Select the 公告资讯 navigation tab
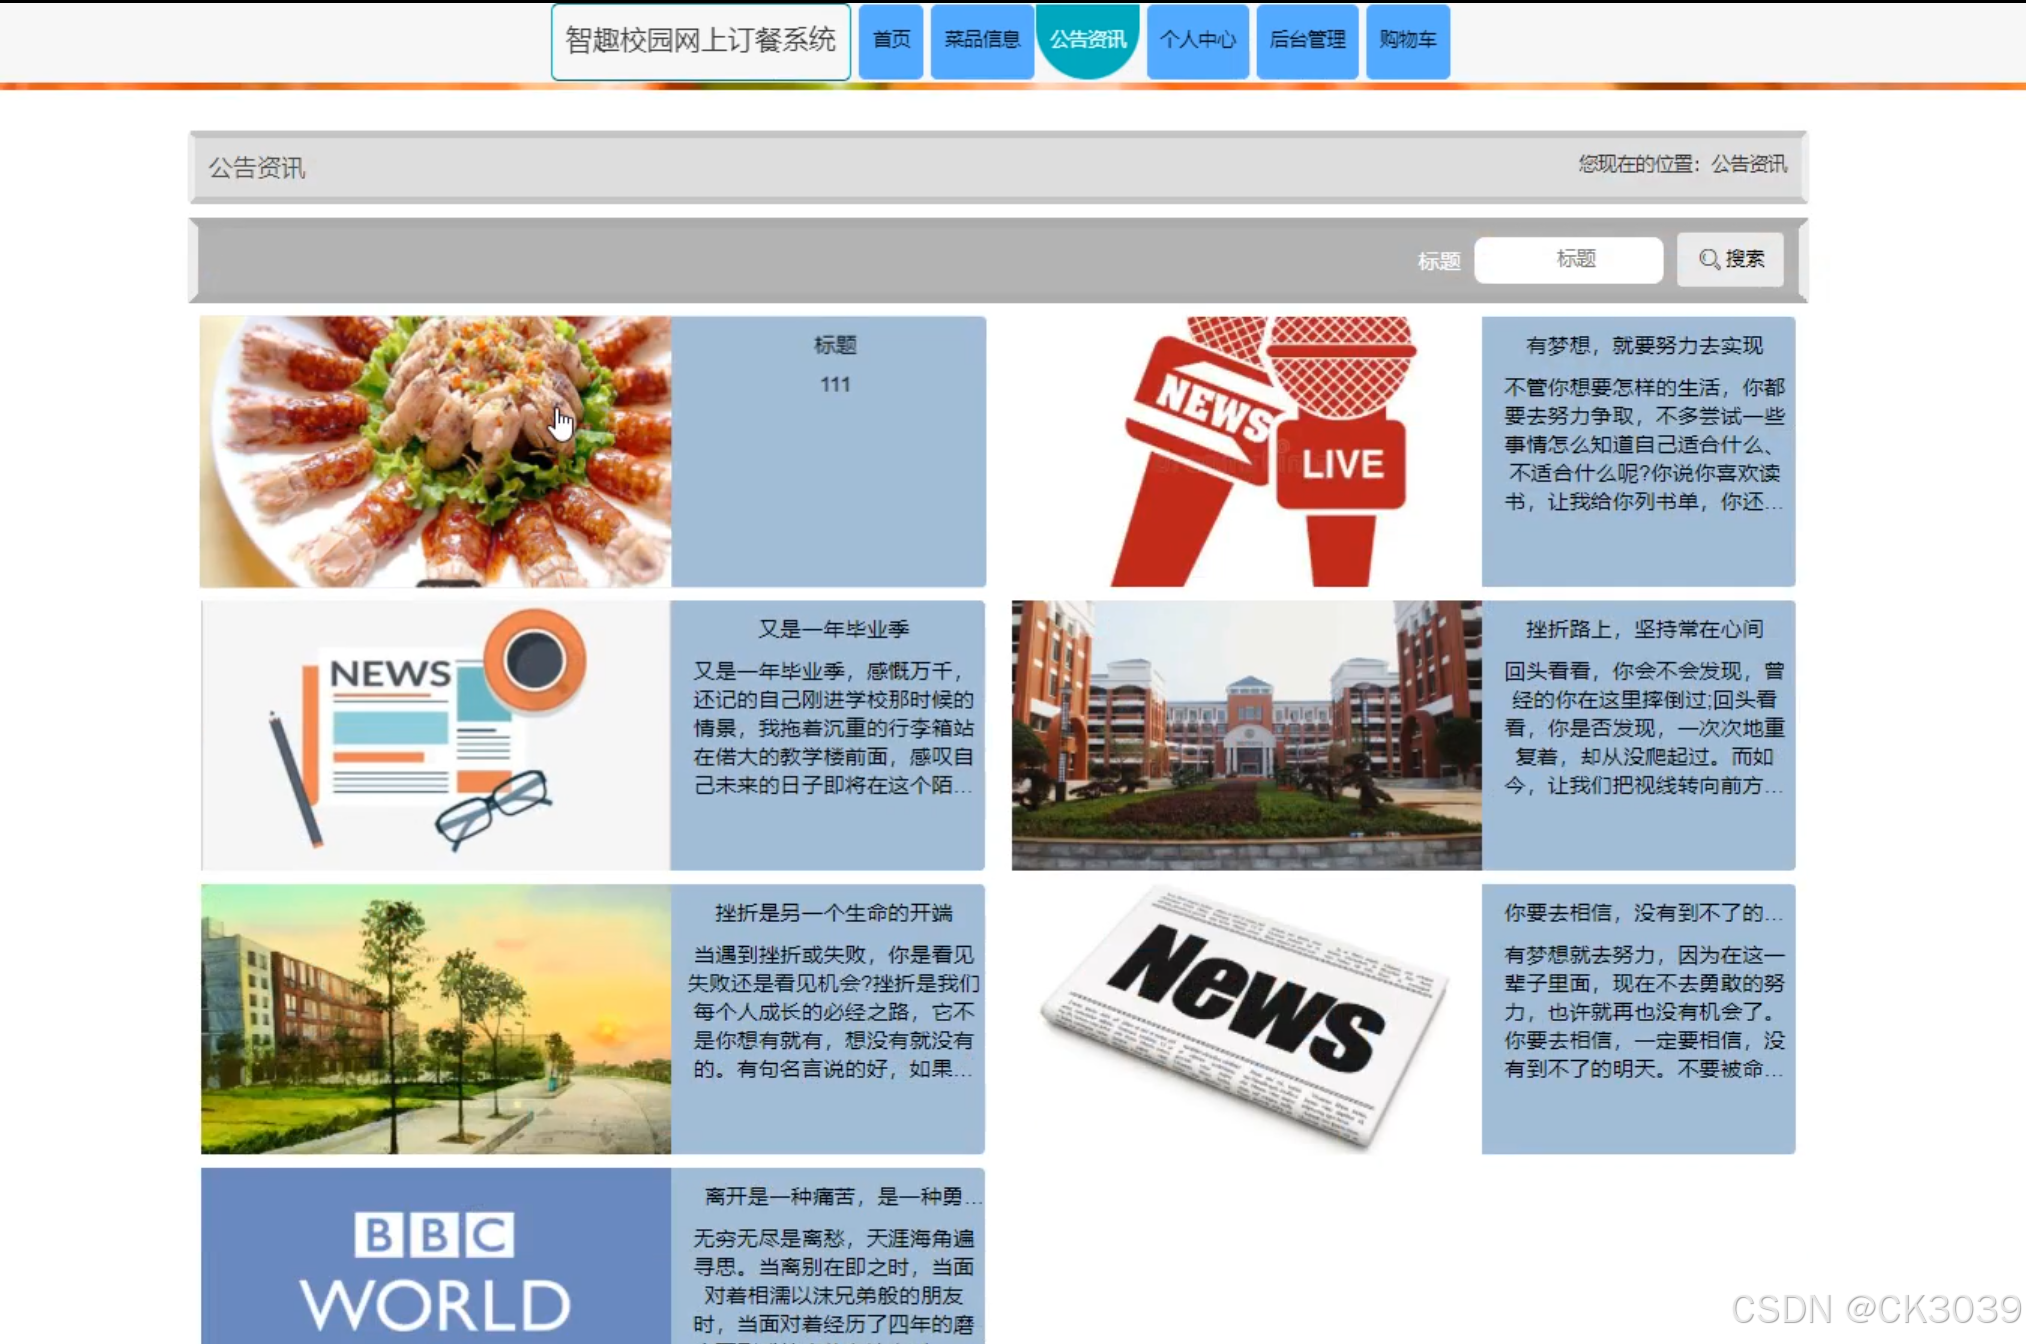2026x1344 pixels. pos(1088,40)
